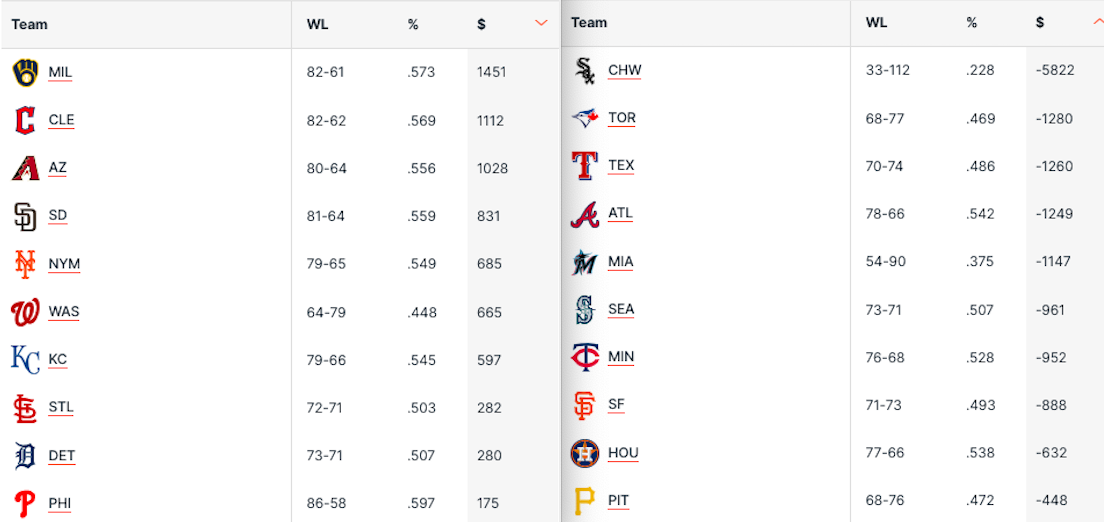Click the Cleveland Guardians logo icon
Screen dimensions: 1104x522
[x=26, y=120]
